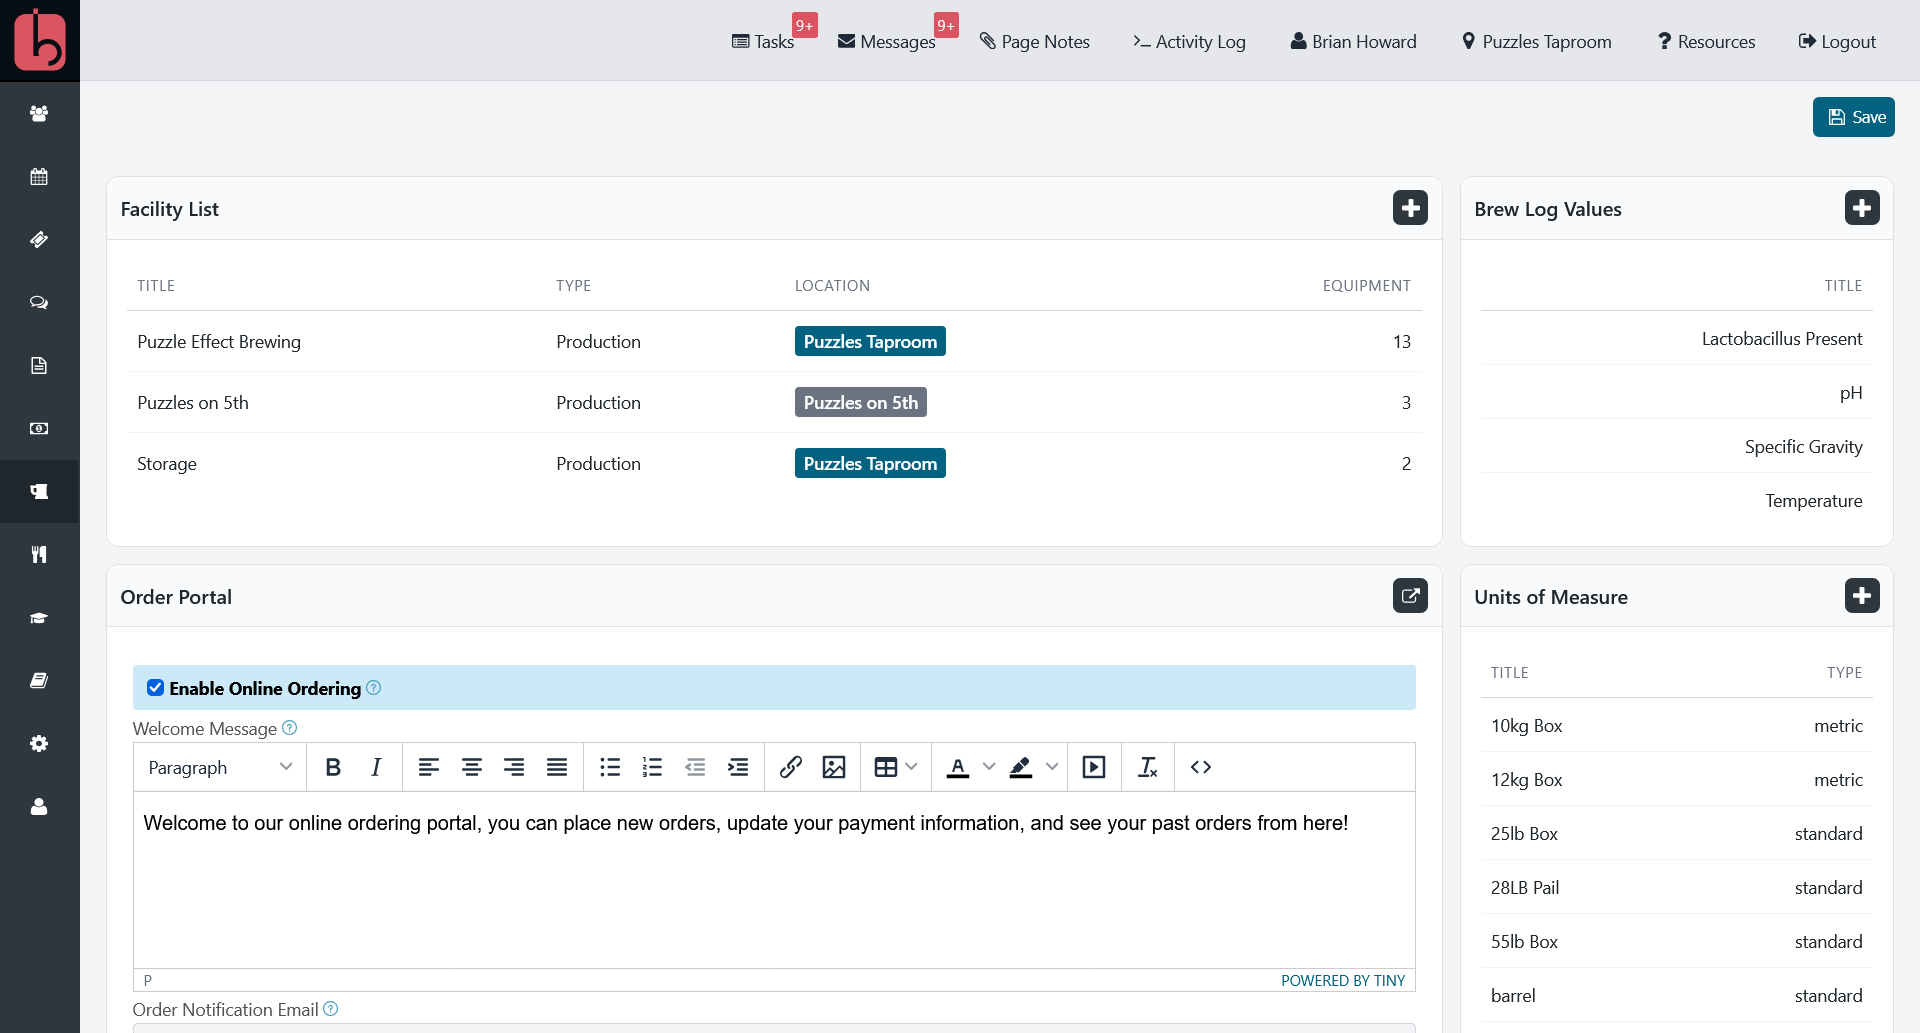Align text left in Welcome Message editor

click(x=429, y=767)
